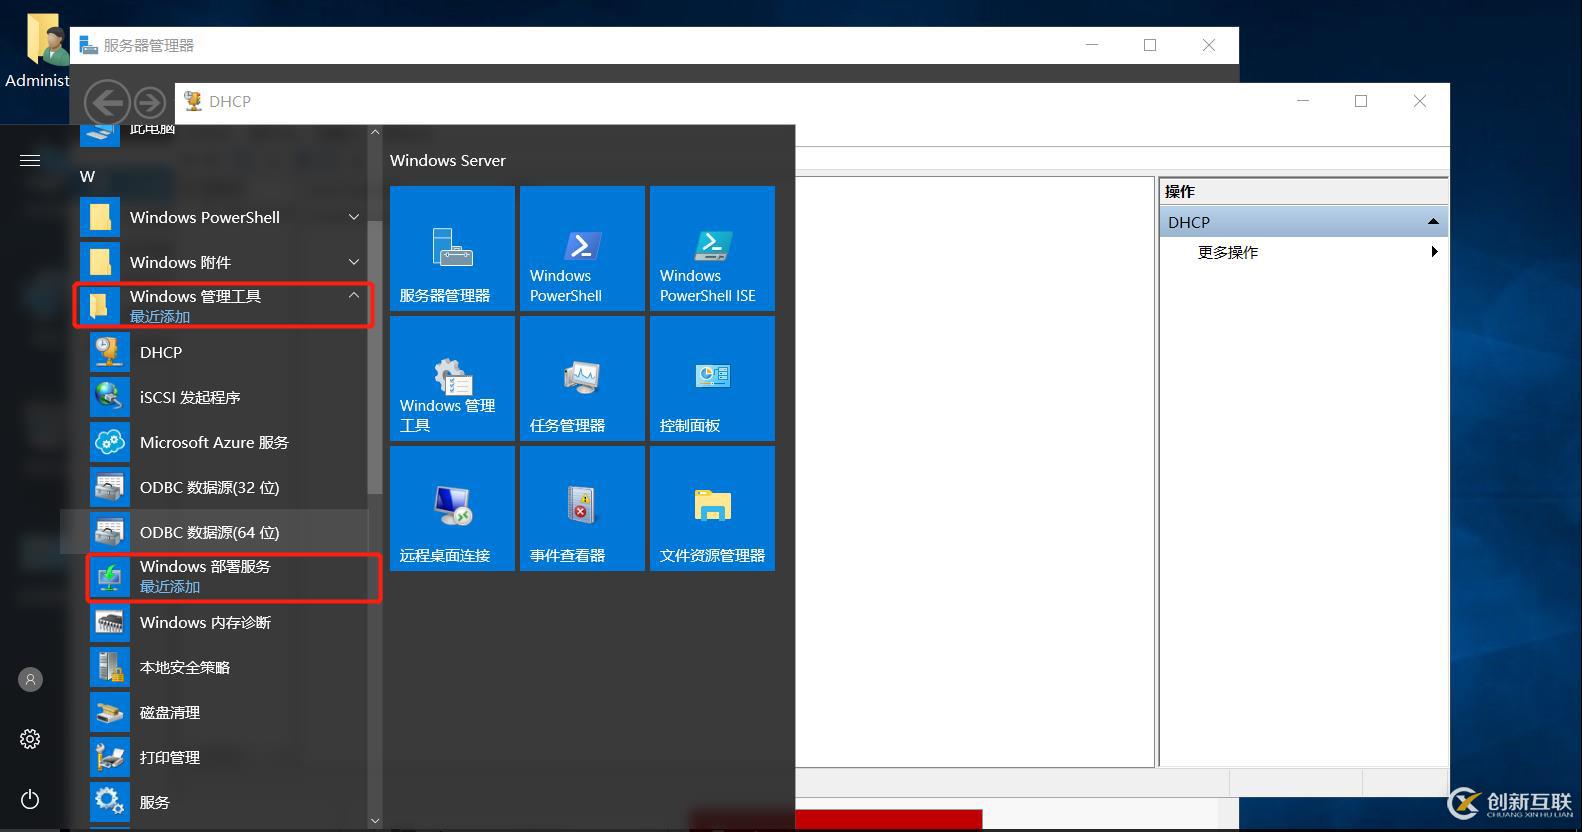Viewport: 1582px width, 832px height.
Task: Click the app list scrollbar up arrow
Action: tap(375, 132)
